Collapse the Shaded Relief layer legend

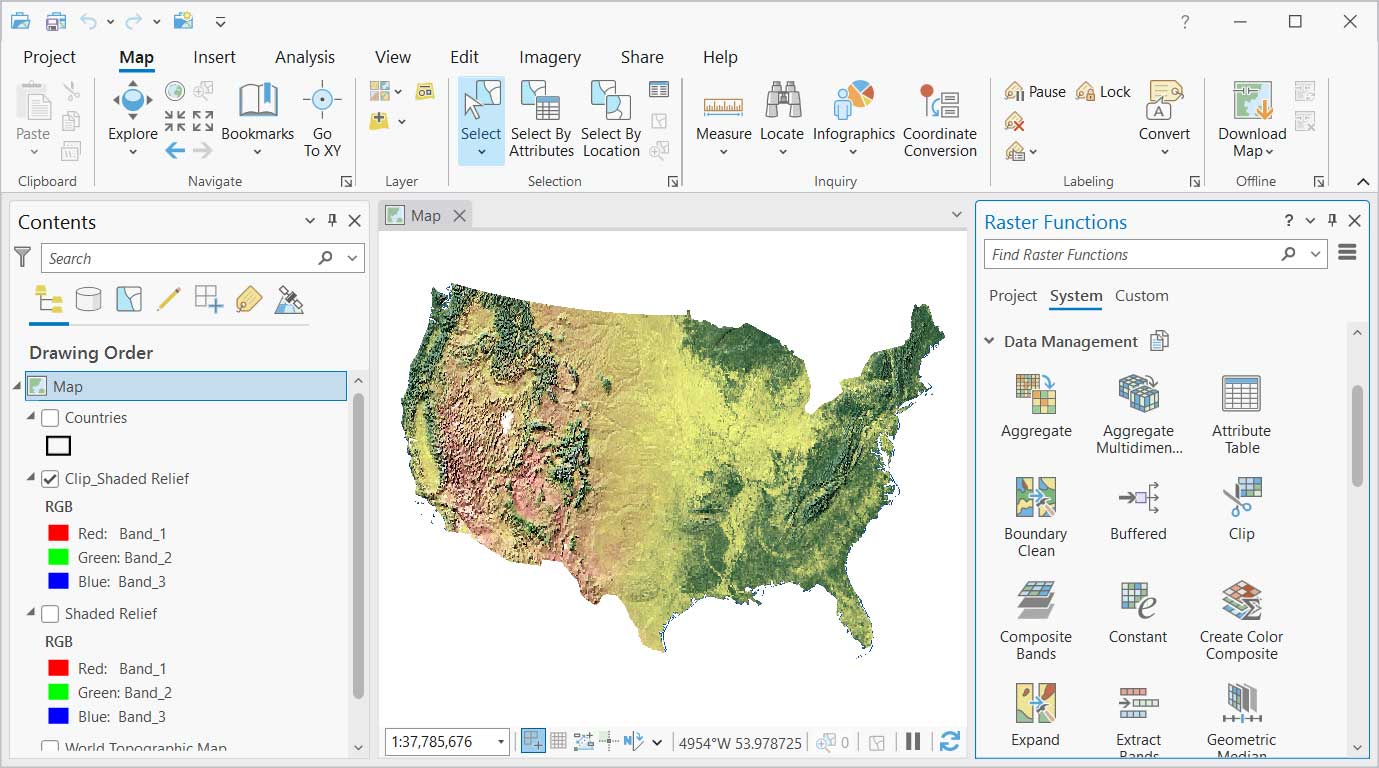(x=31, y=613)
